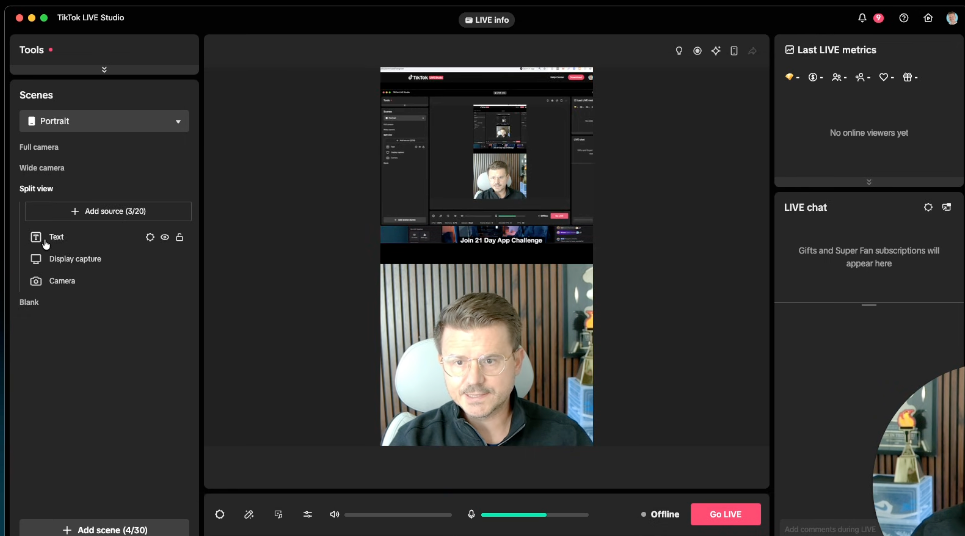
Task: Toggle visibility of the Text source
Action: [165, 237]
